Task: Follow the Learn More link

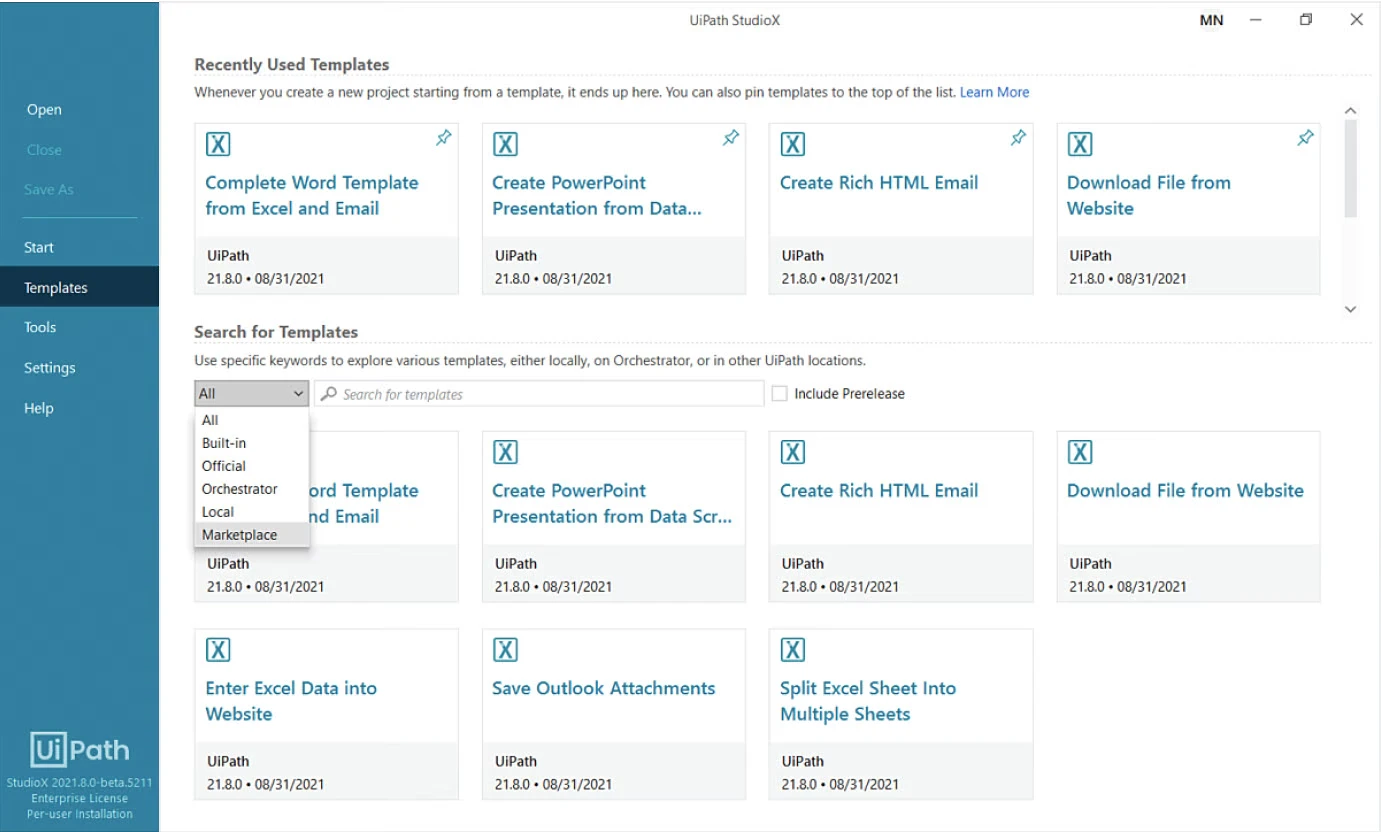Action: pyautogui.click(x=994, y=92)
